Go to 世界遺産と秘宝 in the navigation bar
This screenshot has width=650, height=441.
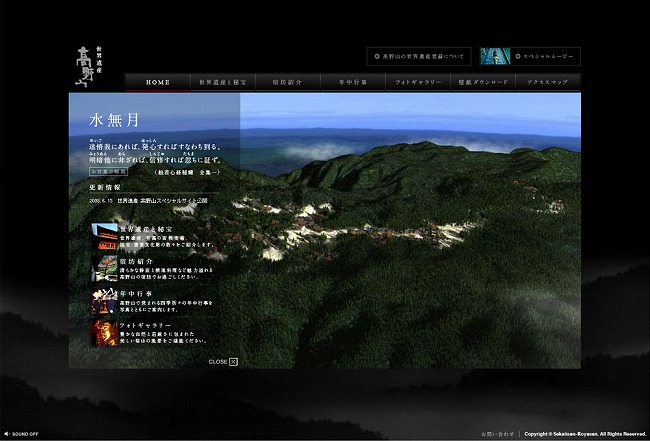click(x=222, y=82)
